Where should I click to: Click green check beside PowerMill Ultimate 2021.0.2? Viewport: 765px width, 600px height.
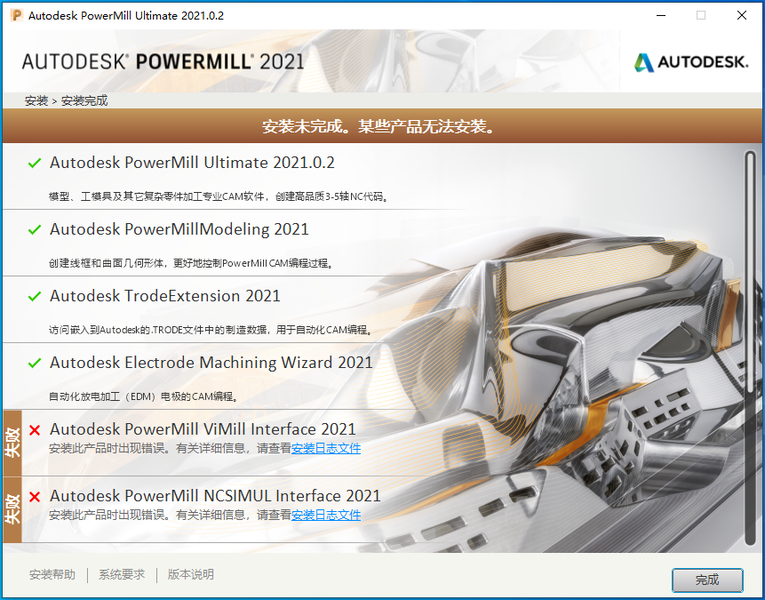pyautogui.click(x=35, y=163)
